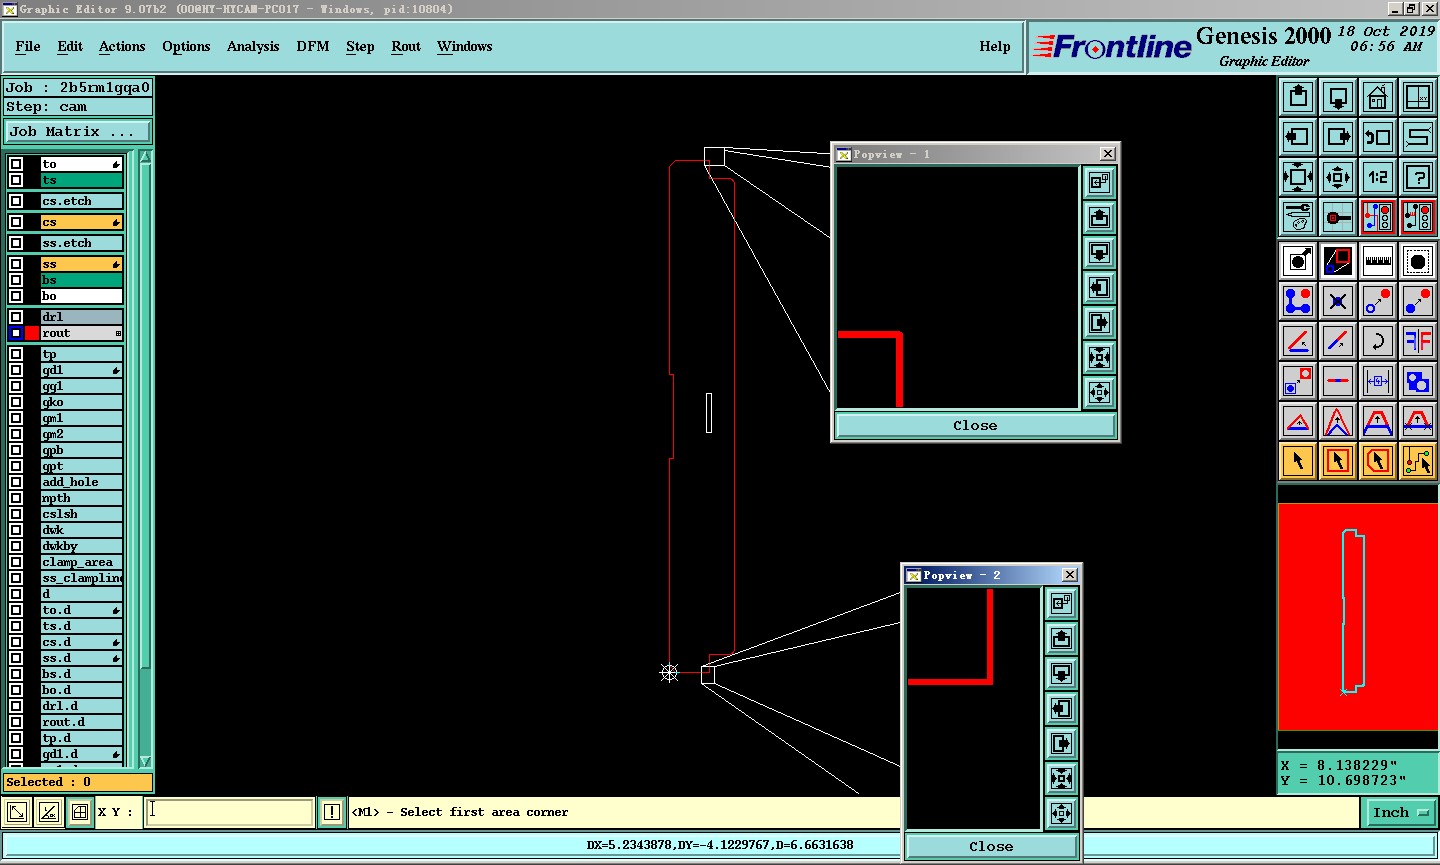Select the polygon select arrow tool
Viewport: 1440px width, 865px height.
pyautogui.click(x=1378, y=461)
